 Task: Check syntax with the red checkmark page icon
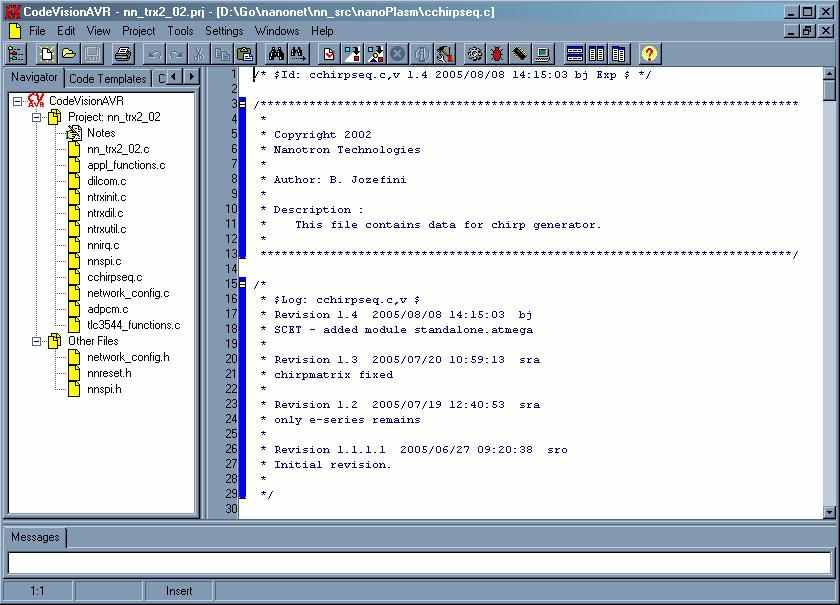[x=329, y=54]
